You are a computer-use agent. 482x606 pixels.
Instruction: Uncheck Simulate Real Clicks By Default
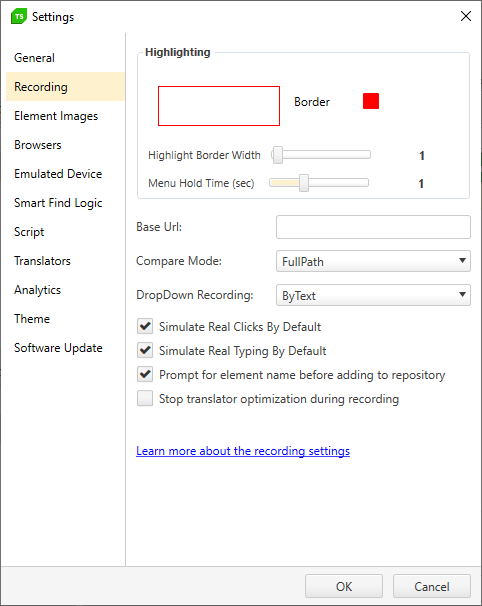(145, 327)
